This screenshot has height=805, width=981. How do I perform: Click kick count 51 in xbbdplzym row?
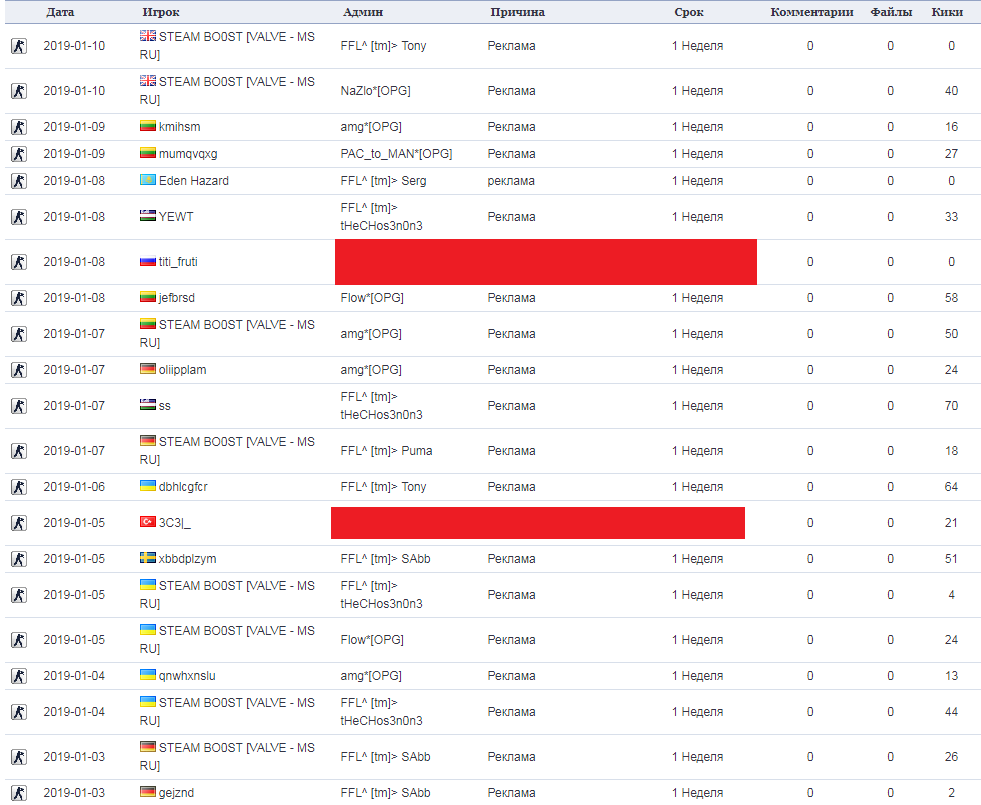coord(951,559)
